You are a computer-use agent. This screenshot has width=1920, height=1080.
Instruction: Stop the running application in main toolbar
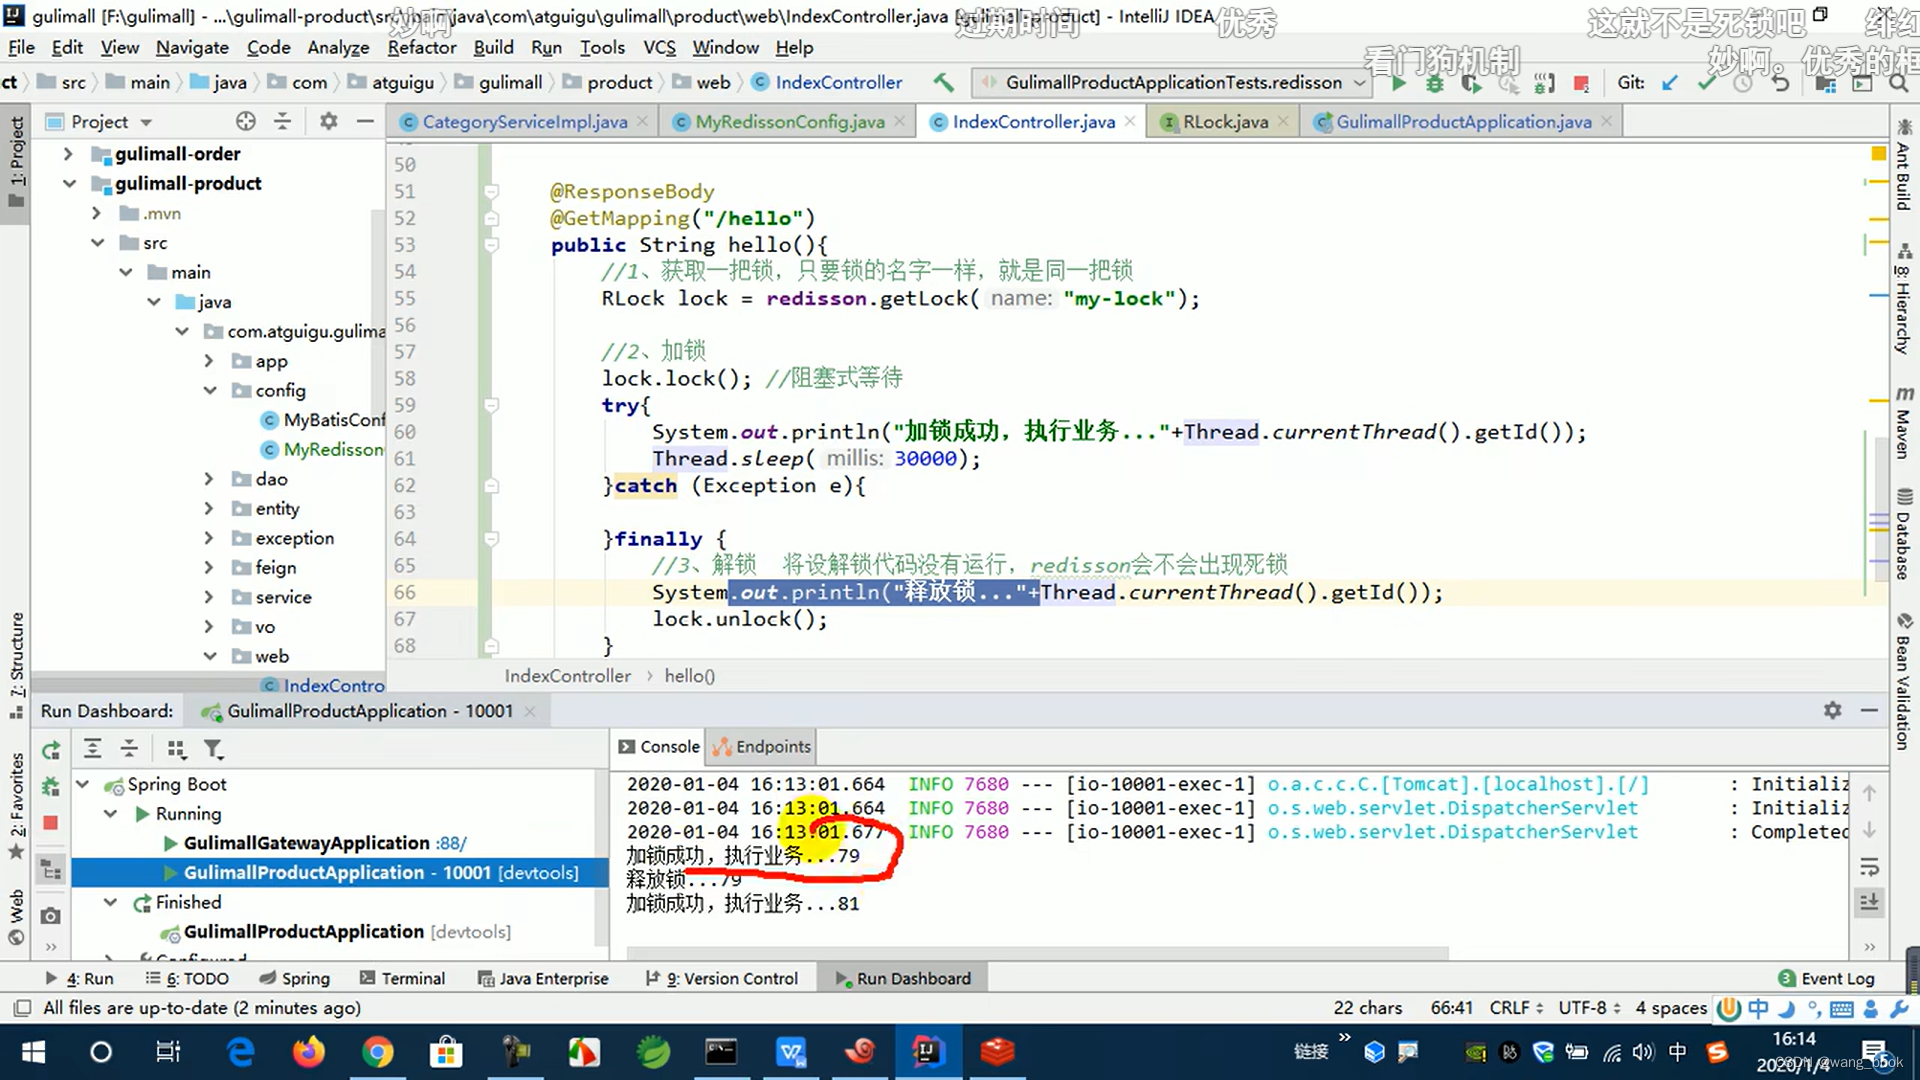click(1581, 83)
